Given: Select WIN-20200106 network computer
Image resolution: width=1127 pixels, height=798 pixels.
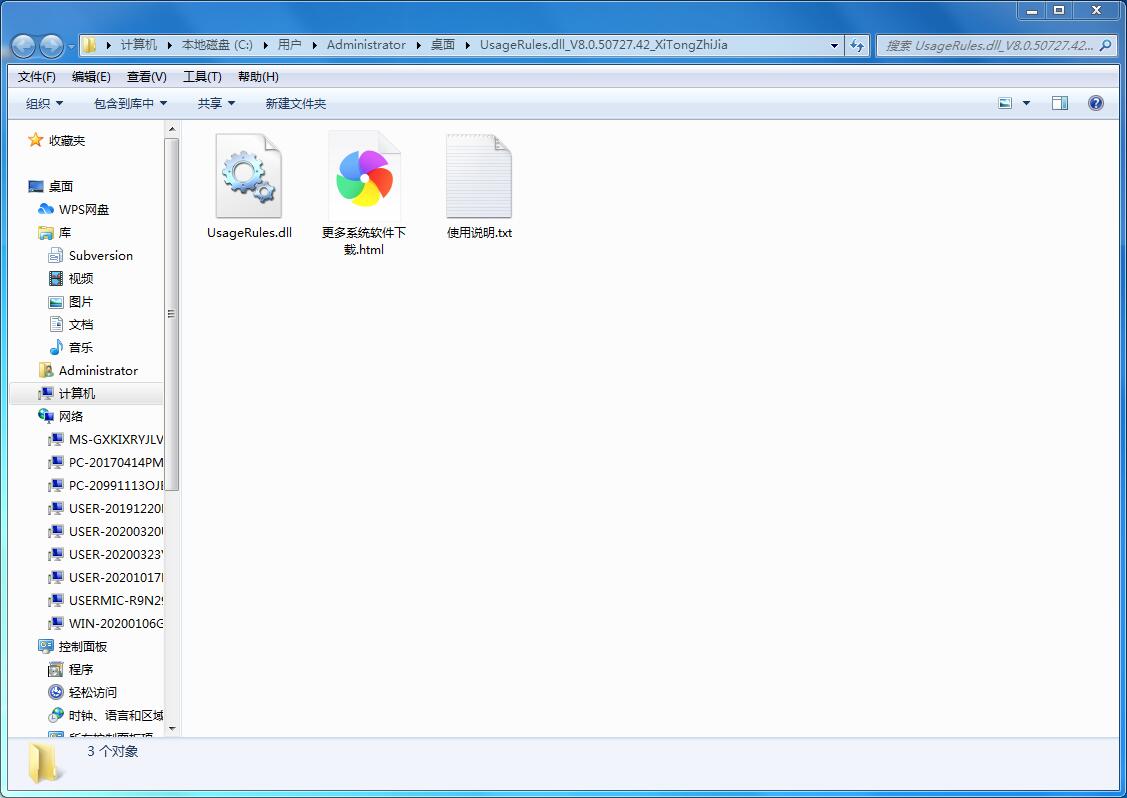Looking at the screenshot, I should [105, 623].
